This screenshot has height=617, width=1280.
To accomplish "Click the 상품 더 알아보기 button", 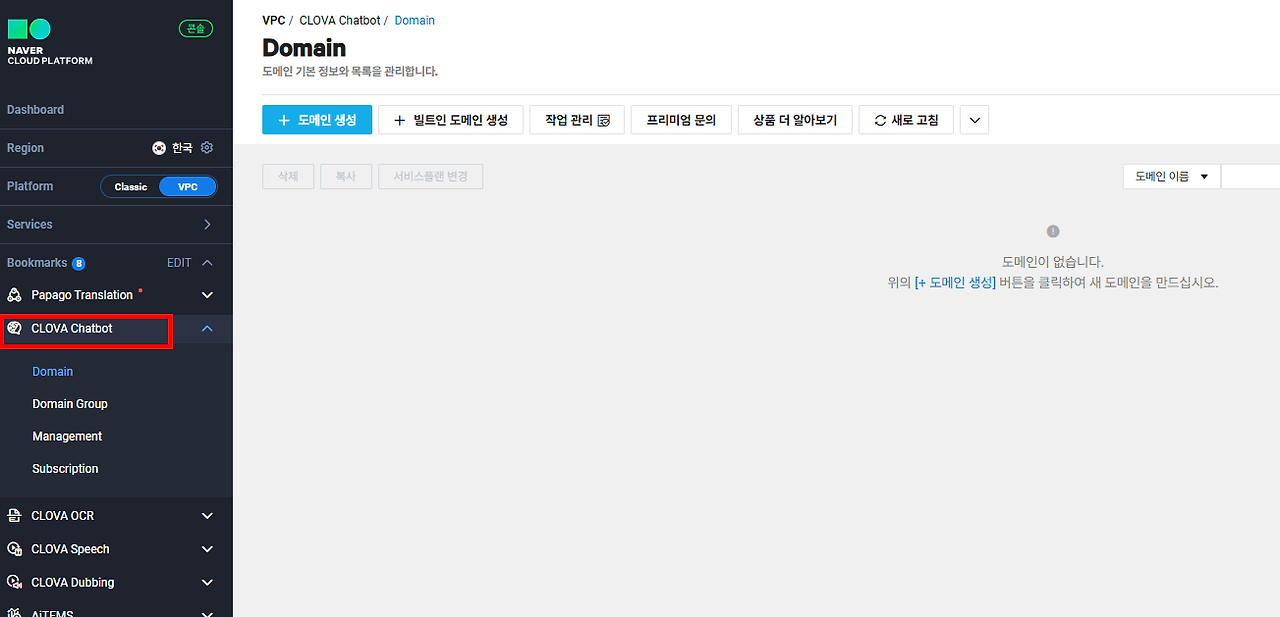I will pyautogui.click(x=795, y=120).
